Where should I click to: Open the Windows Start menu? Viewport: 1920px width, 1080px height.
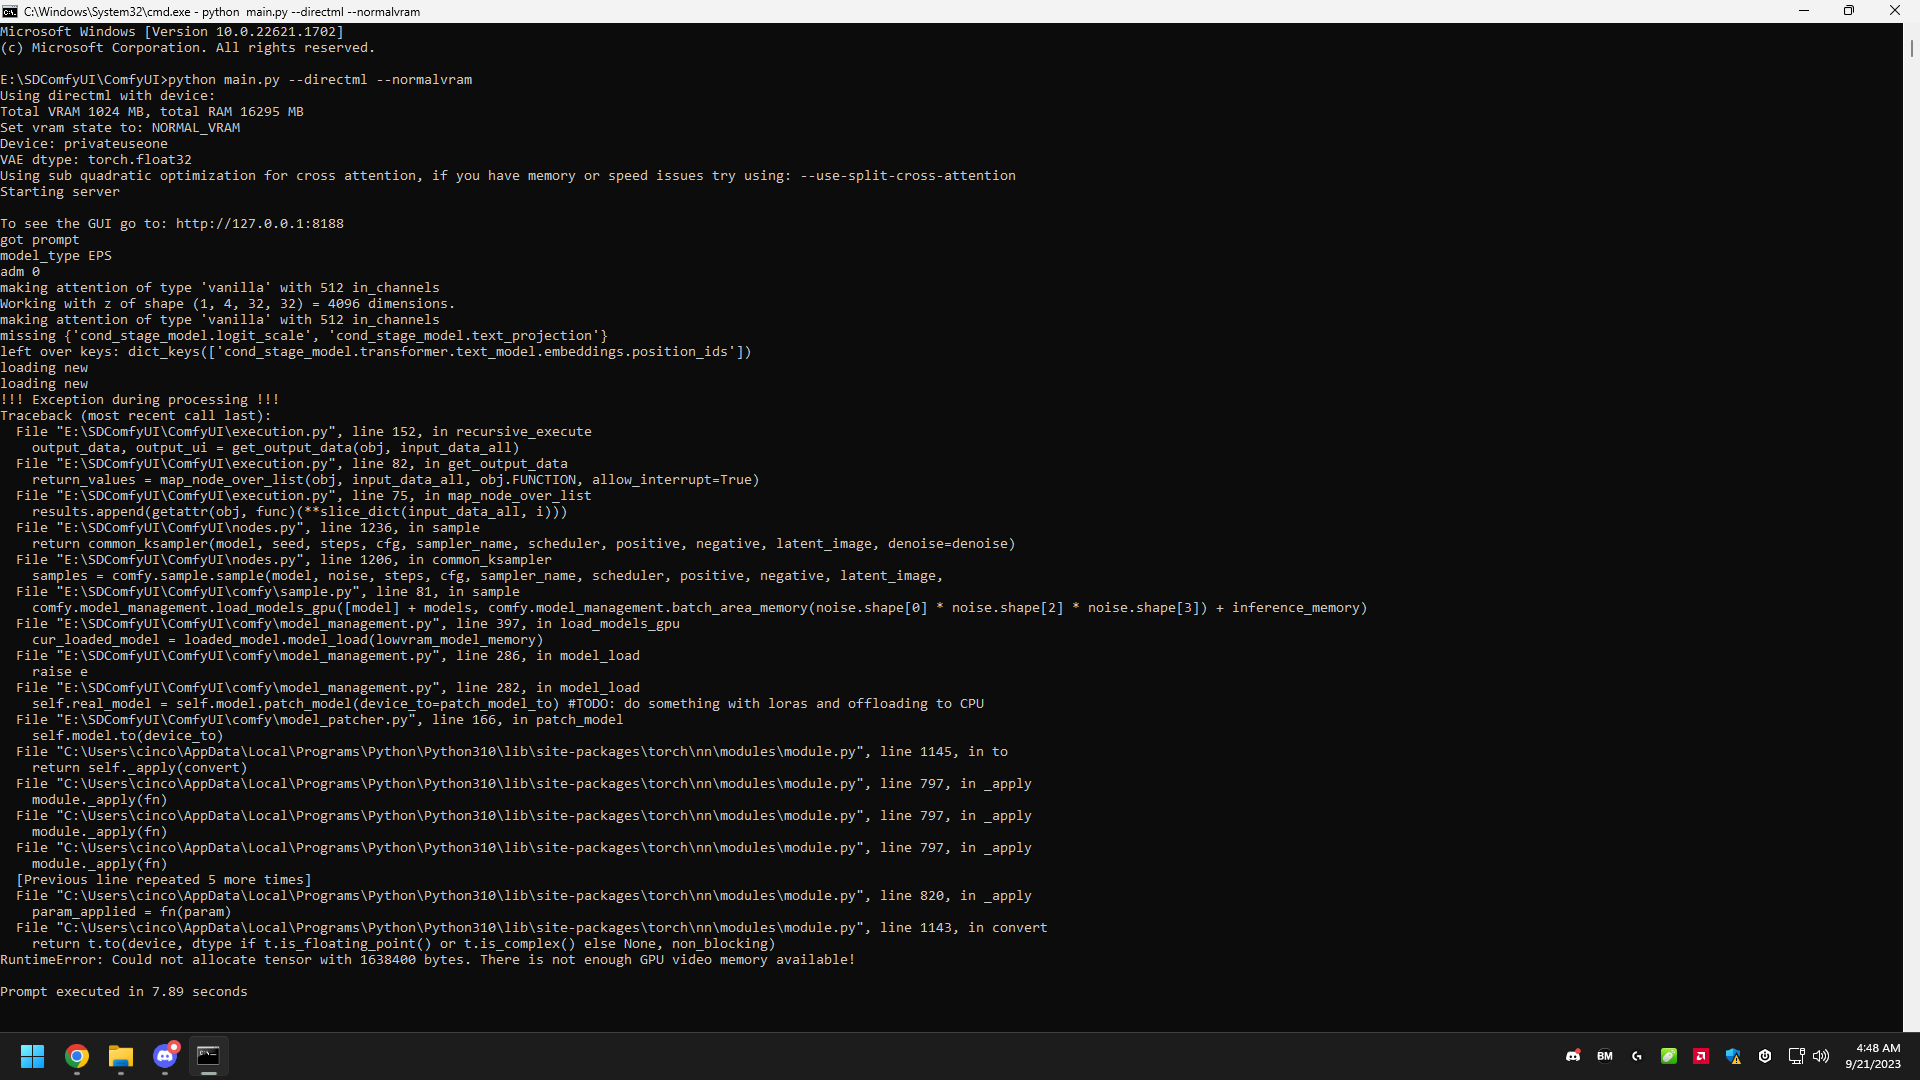[32, 1056]
